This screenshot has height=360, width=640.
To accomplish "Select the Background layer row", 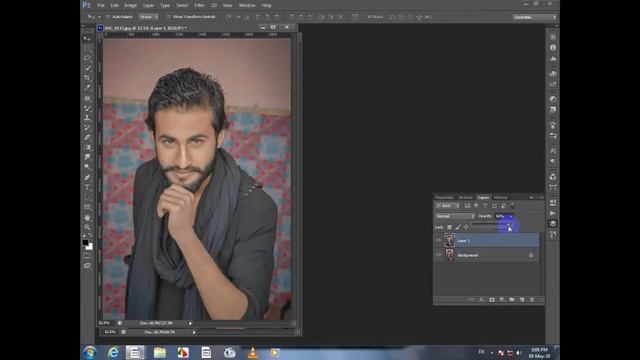I will 486,255.
